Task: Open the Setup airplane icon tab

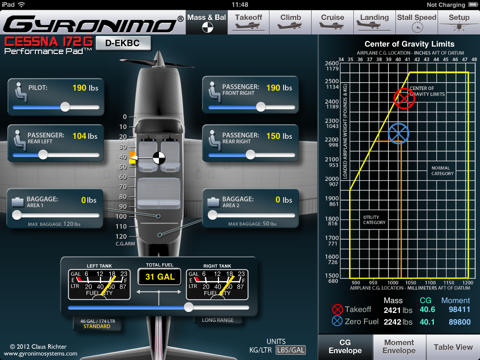Action: [x=459, y=22]
